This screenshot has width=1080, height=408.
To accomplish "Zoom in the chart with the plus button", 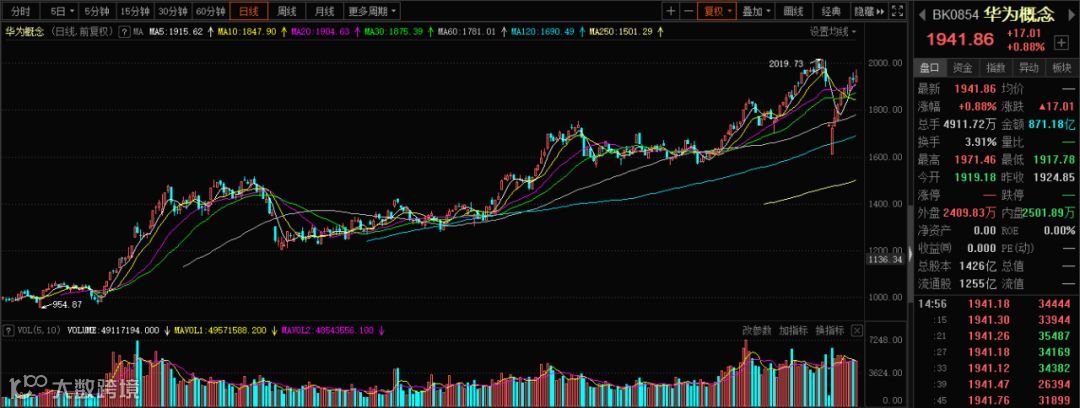I will [x=671, y=11].
